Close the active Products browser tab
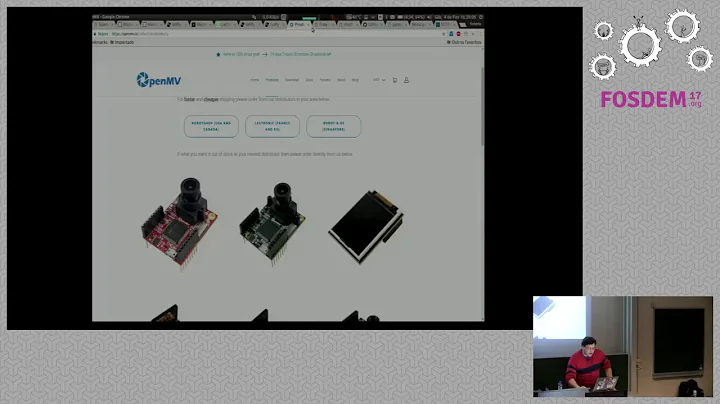This screenshot has height=404, width=720. [308, 24]
